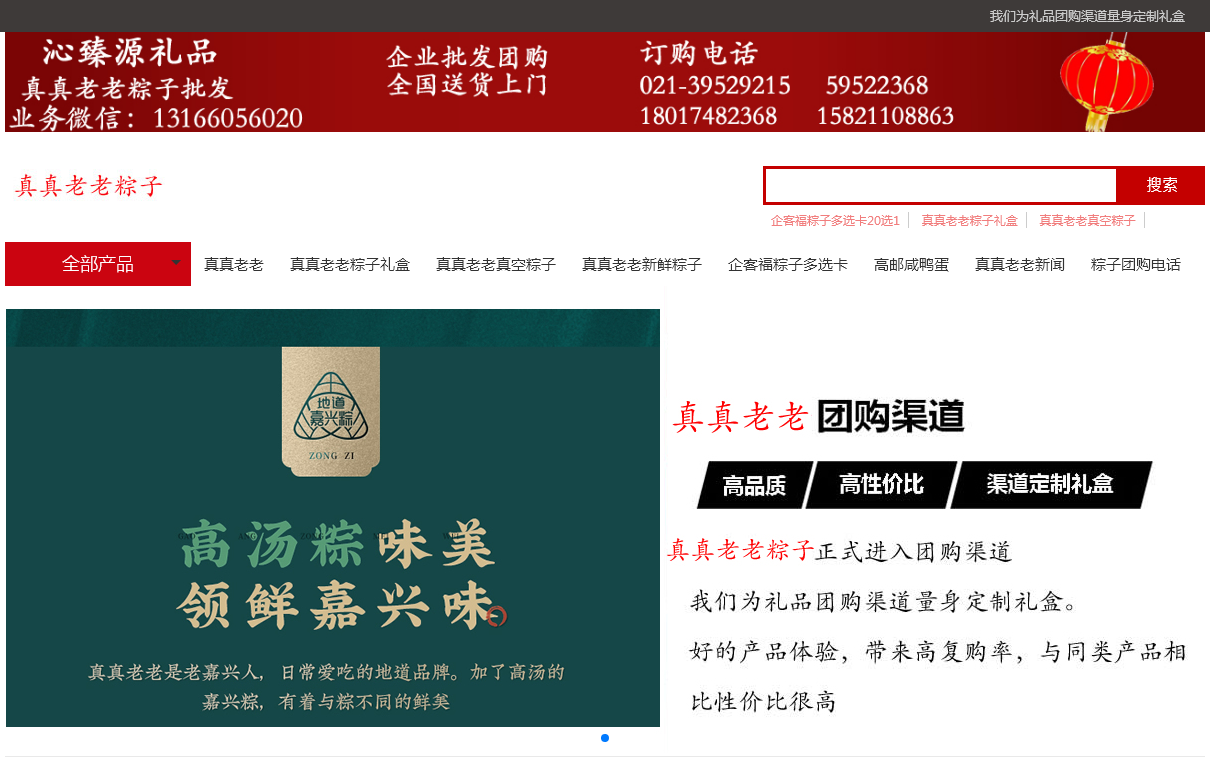Screen dimensions: 1210x768
Task: Click the 高性价比 black label
Action: click(881, 485)
